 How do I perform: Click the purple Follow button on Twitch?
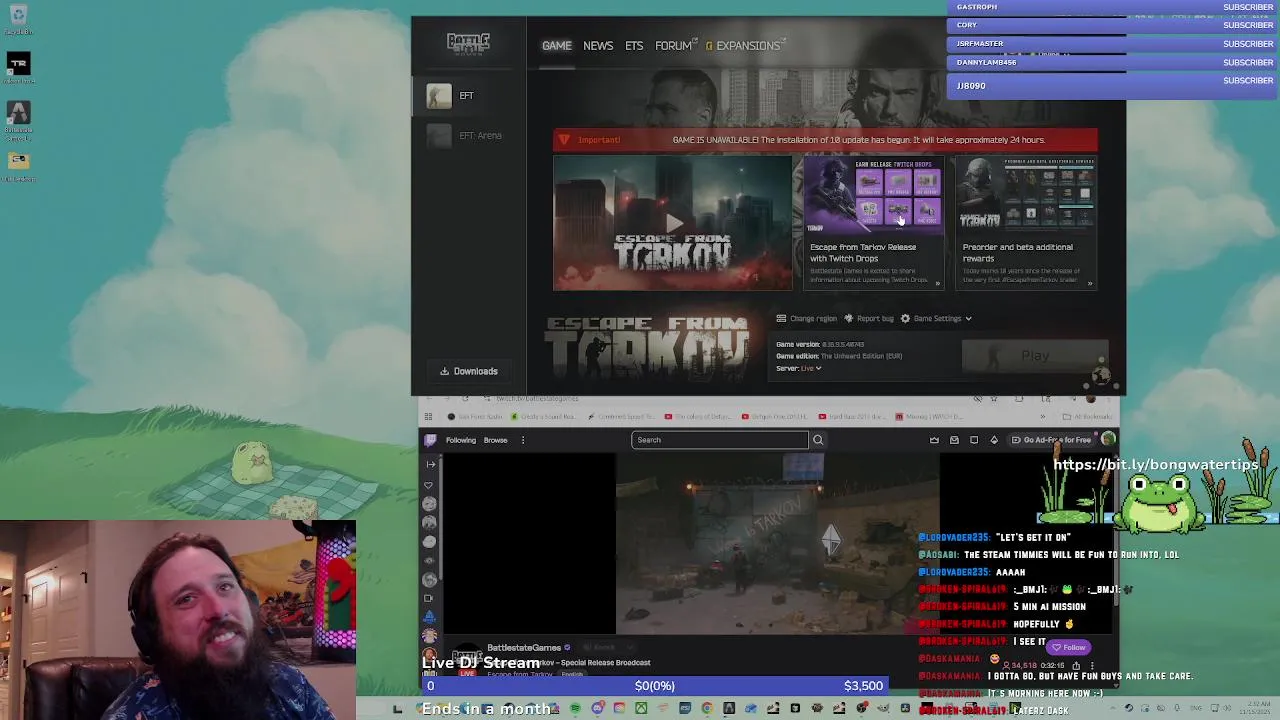point(1069,647)
